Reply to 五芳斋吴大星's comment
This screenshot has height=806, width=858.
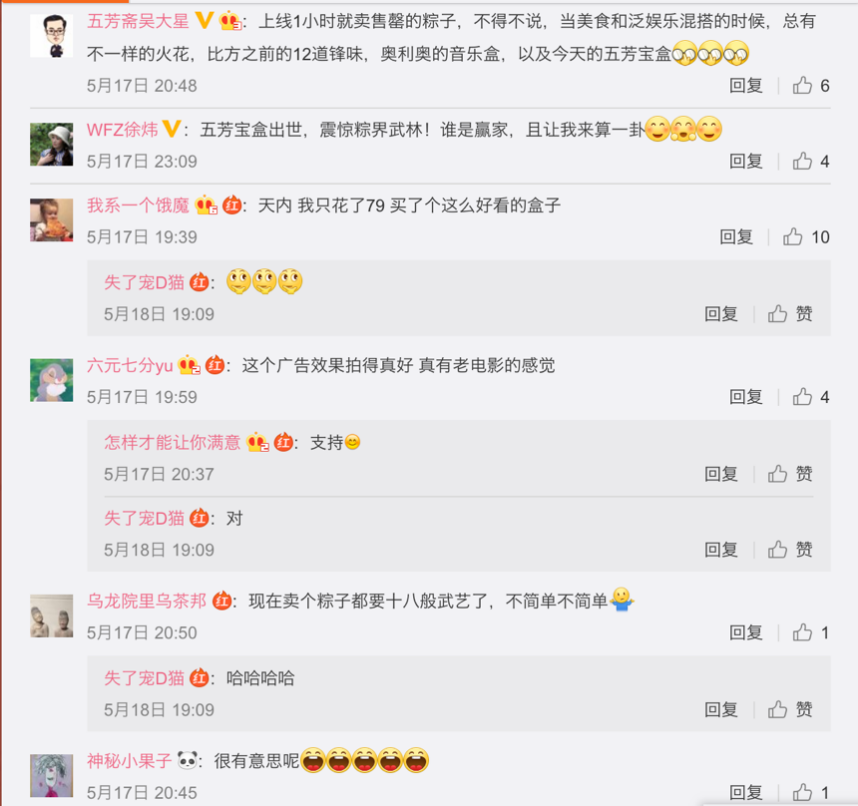pos(746,86)
